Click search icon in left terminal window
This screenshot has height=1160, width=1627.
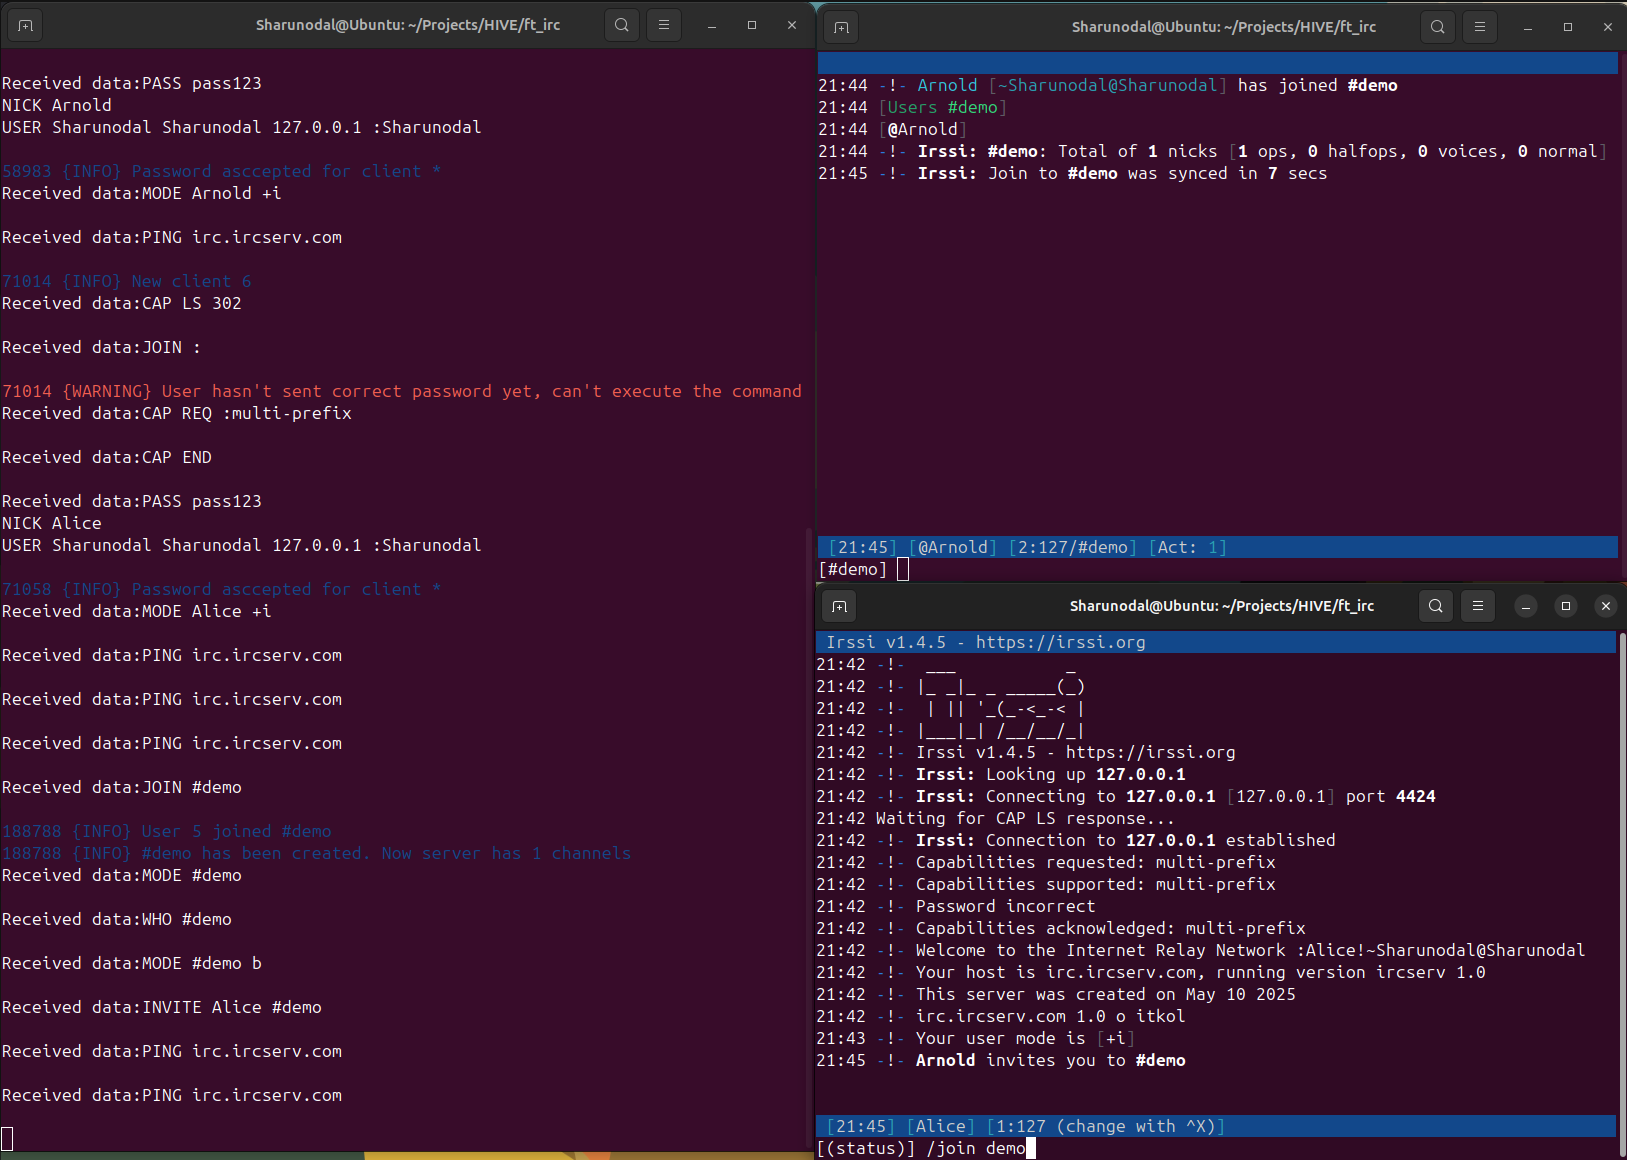click(622, 25)
